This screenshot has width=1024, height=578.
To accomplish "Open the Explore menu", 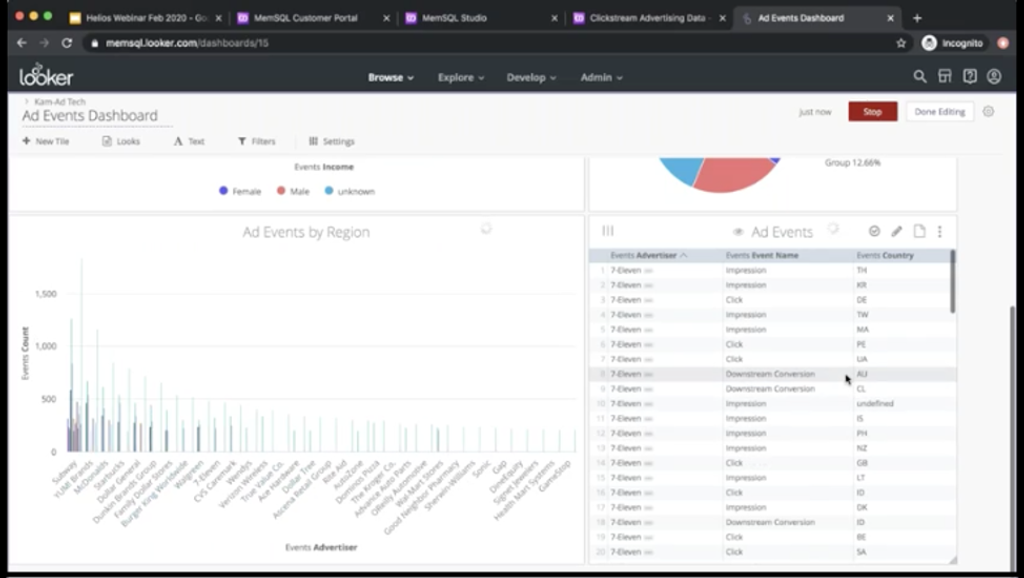I will click(x=460, y=77).
